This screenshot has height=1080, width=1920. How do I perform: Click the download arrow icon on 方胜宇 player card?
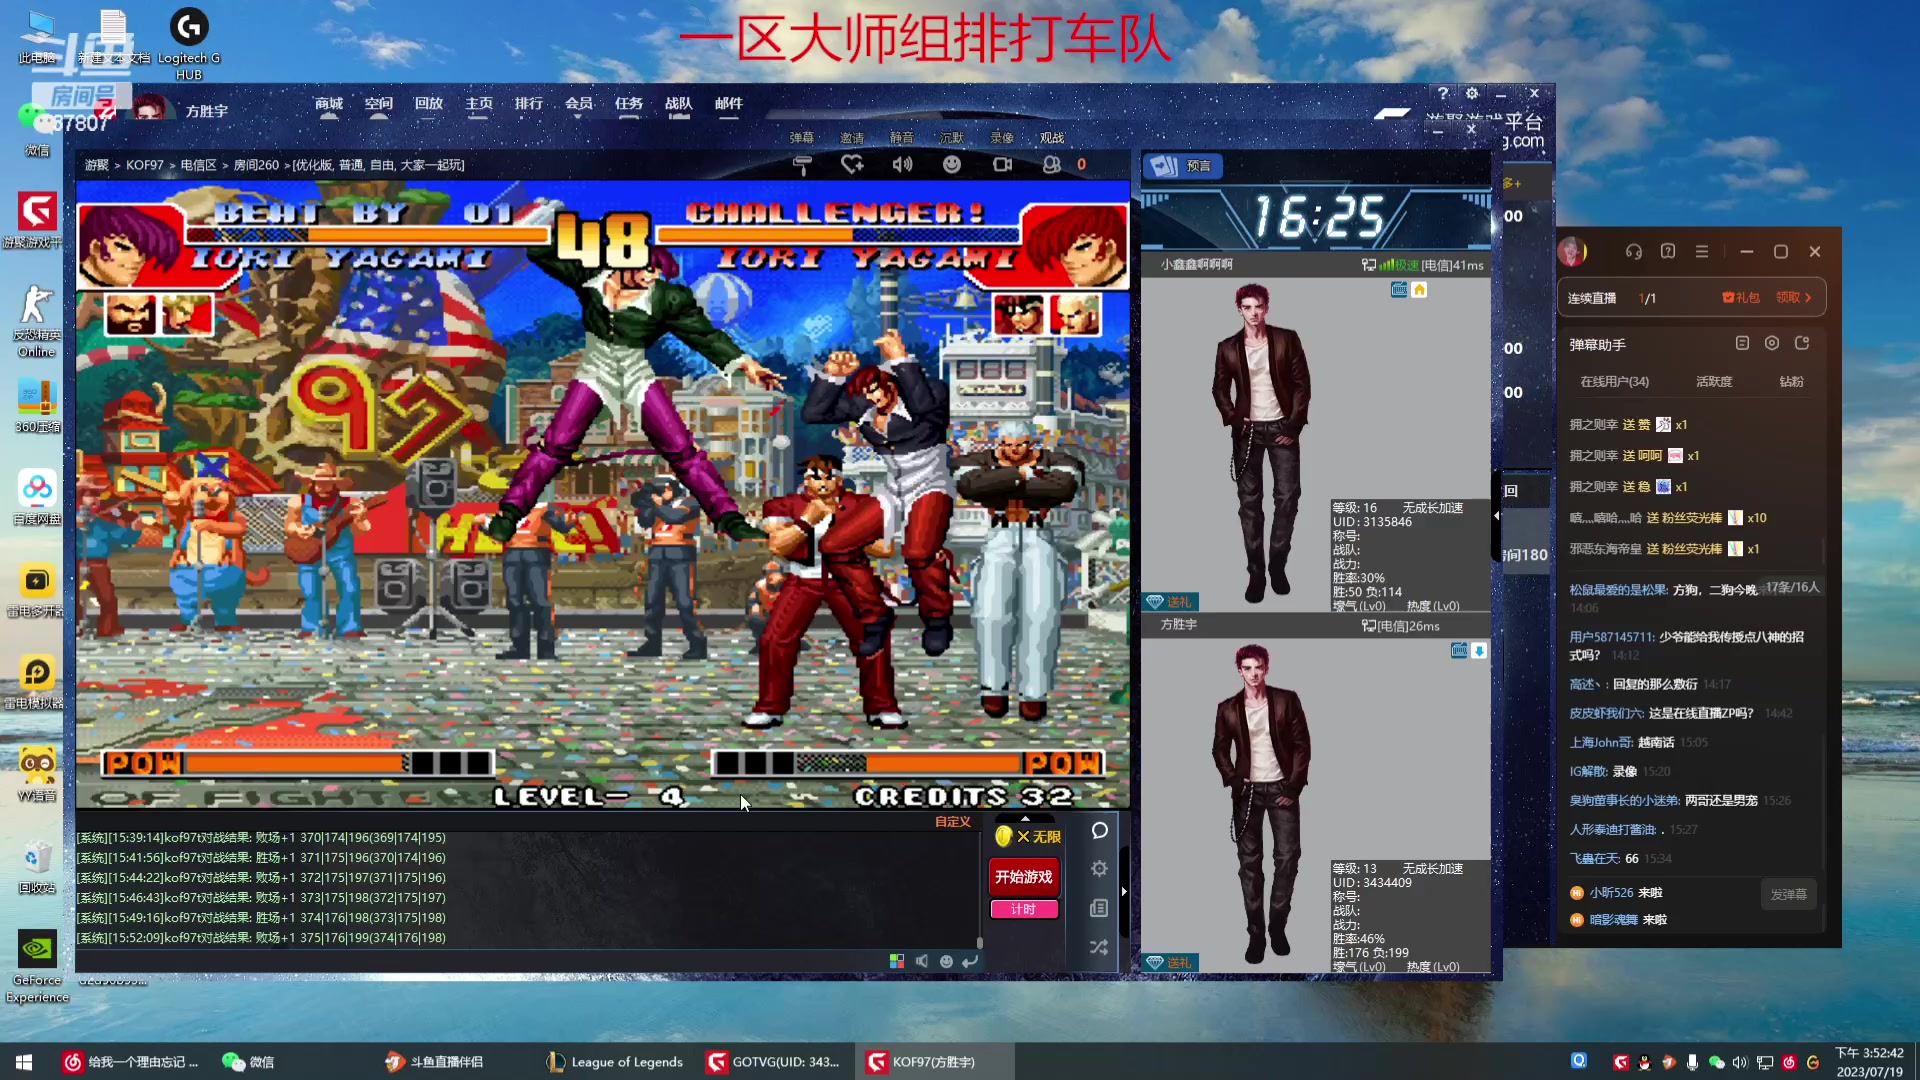click(x=1479, y=651)
